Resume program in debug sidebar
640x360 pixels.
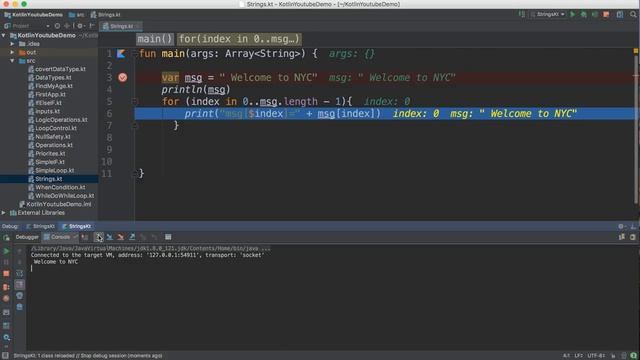point(6,251)
